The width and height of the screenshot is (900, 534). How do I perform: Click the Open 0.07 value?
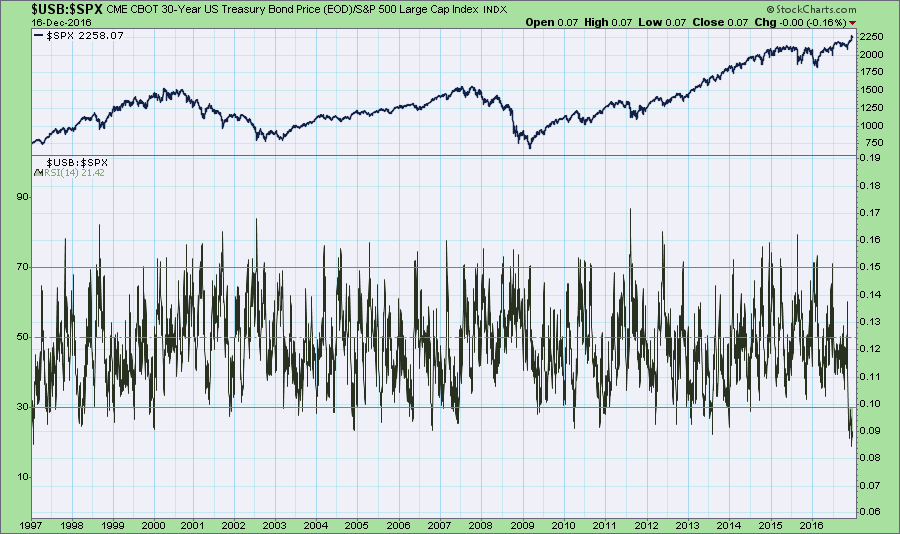click(x=552, y=22)
